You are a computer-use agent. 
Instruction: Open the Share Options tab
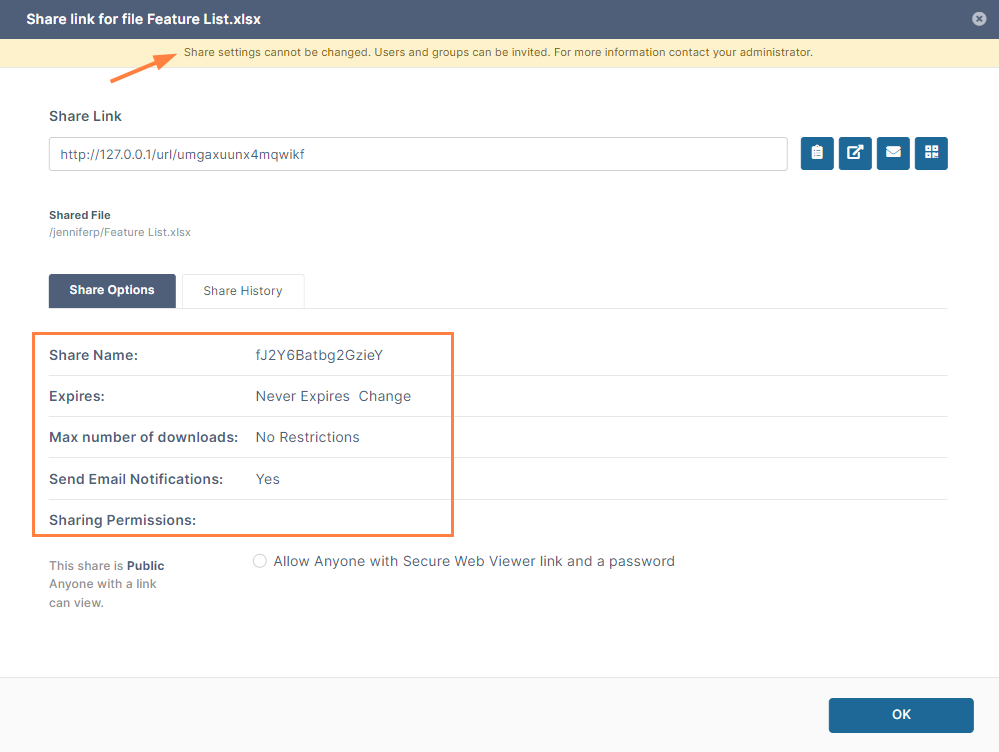coord(112,291)
